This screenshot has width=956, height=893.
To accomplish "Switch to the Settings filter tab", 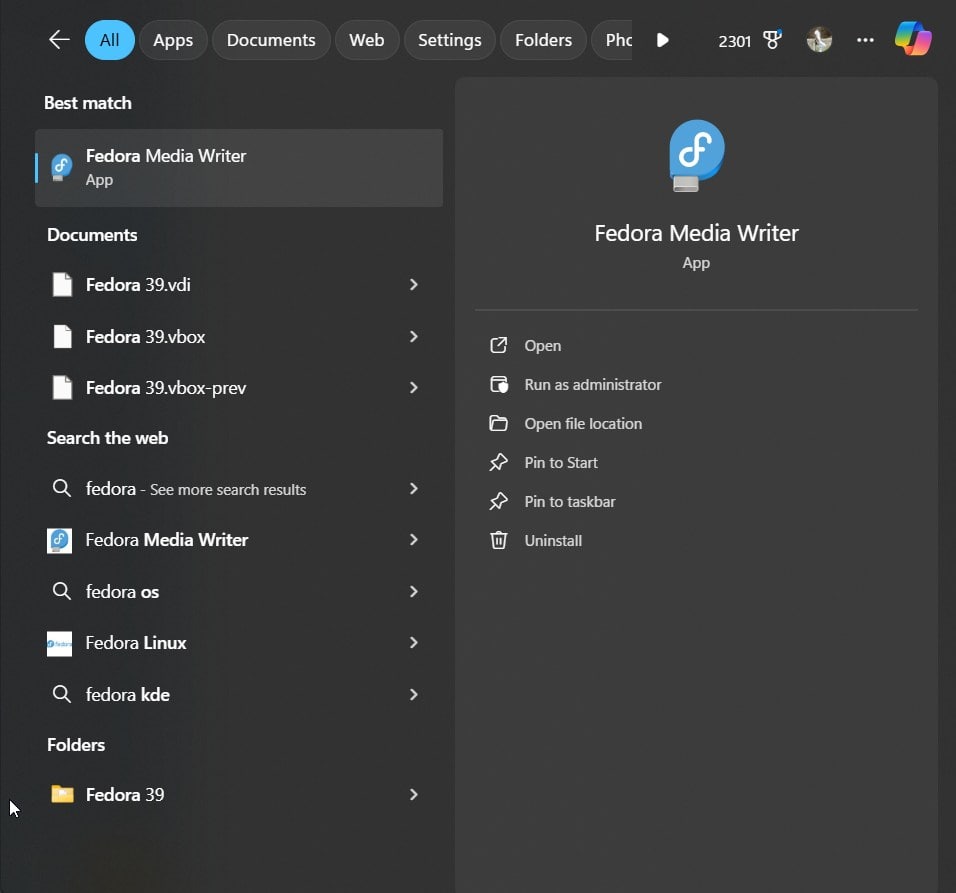I will (450, 40).
